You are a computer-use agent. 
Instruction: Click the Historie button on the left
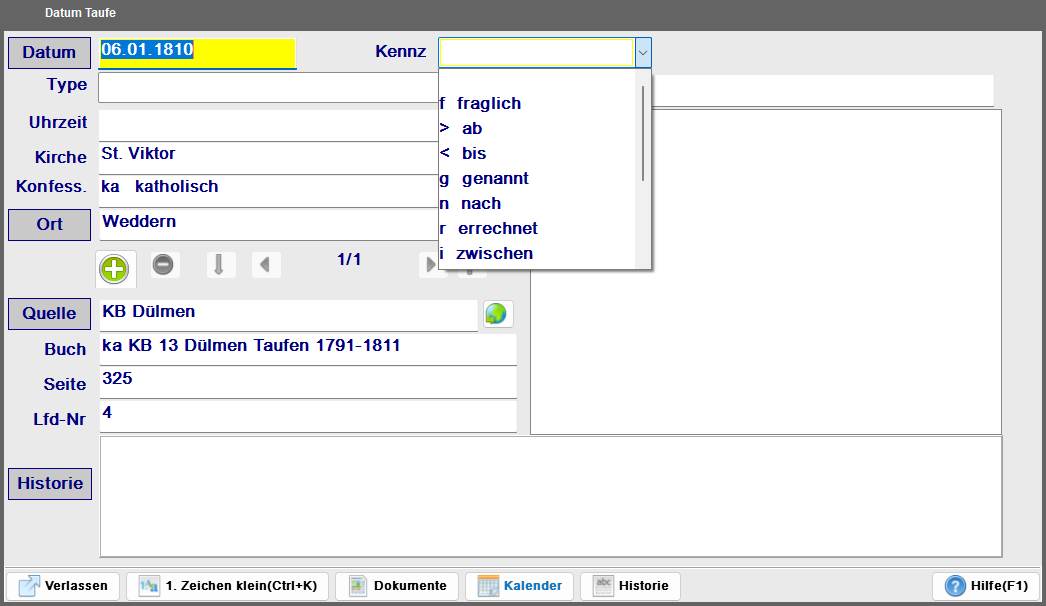[x=49, y=483]
